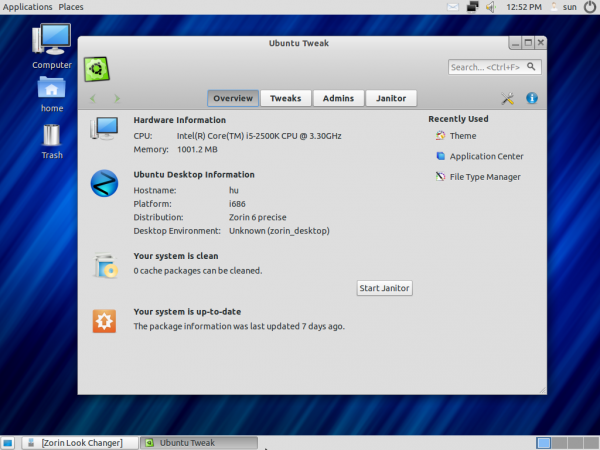The width and height of the screenshot is (600, 450).
Task: Open the Places menu
Action: click(x=71, y=7)
